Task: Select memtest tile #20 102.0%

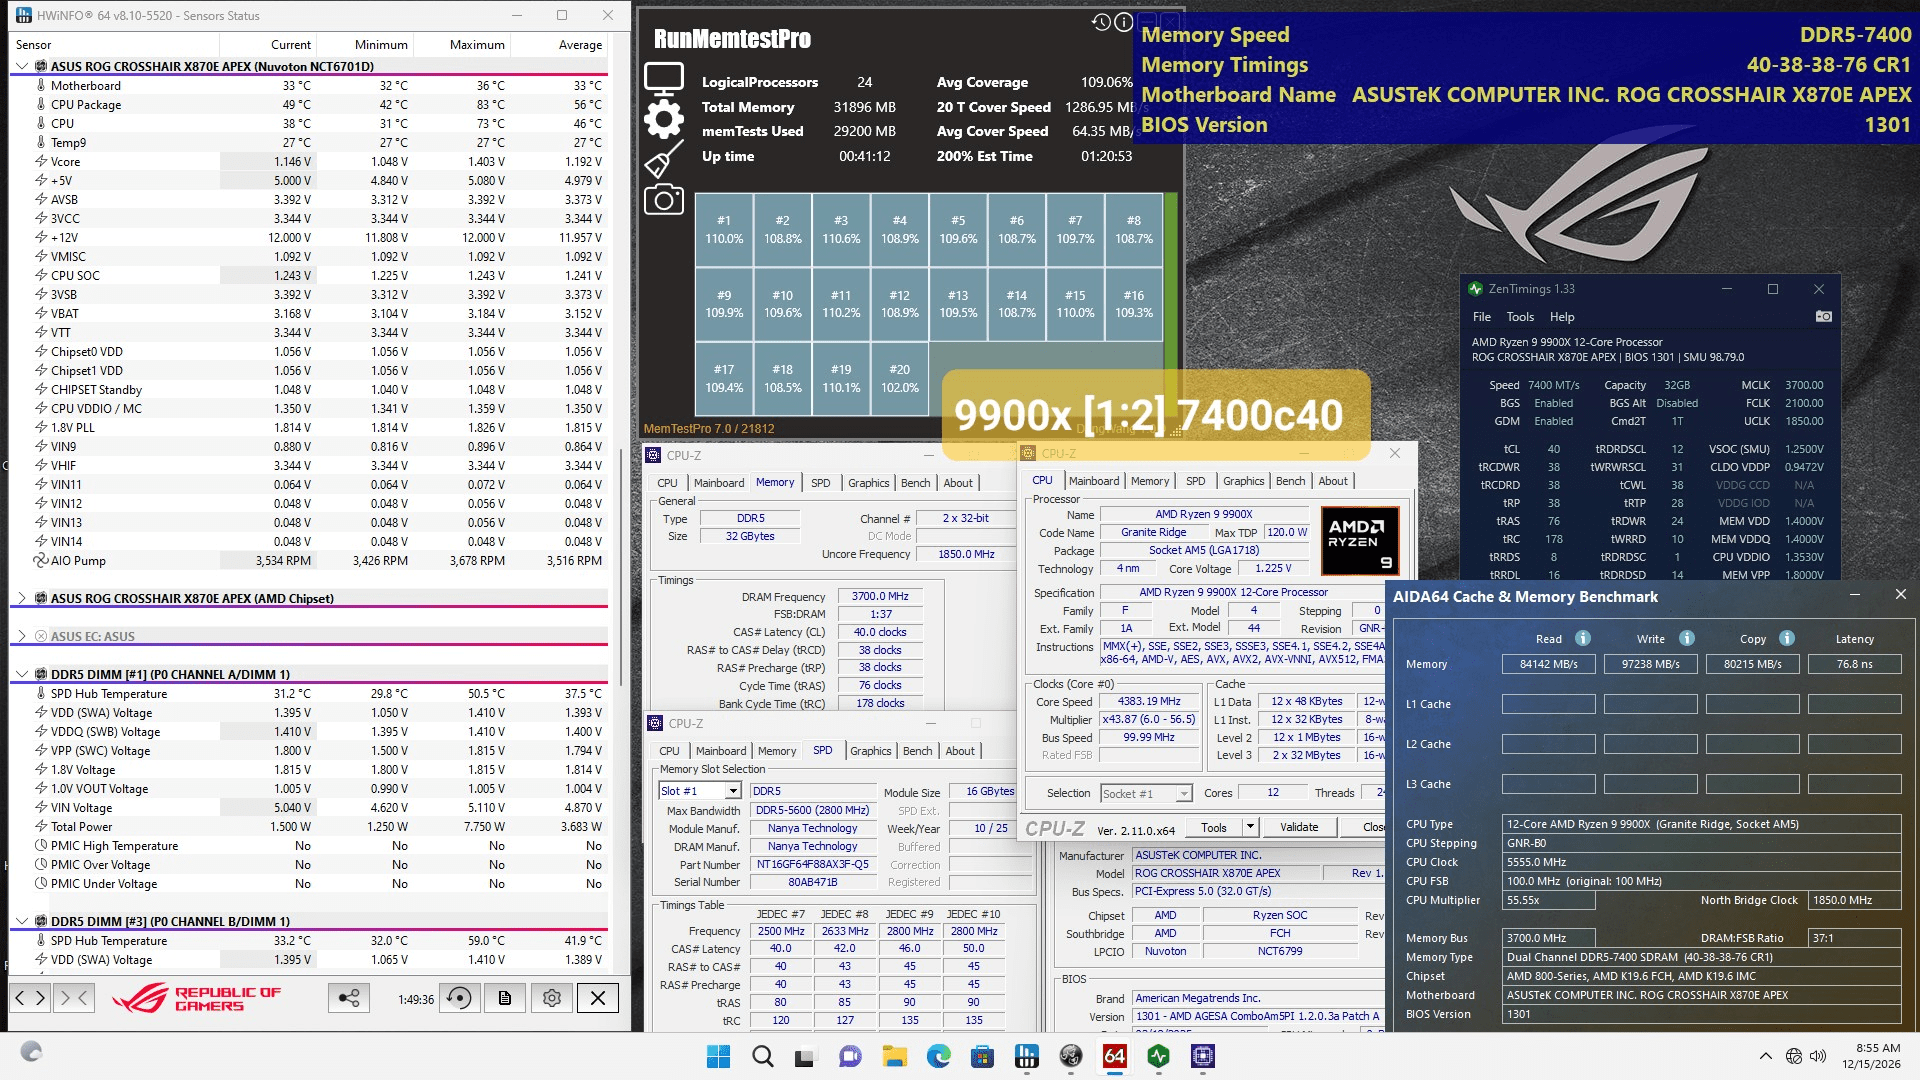Action: coord(900,378)
